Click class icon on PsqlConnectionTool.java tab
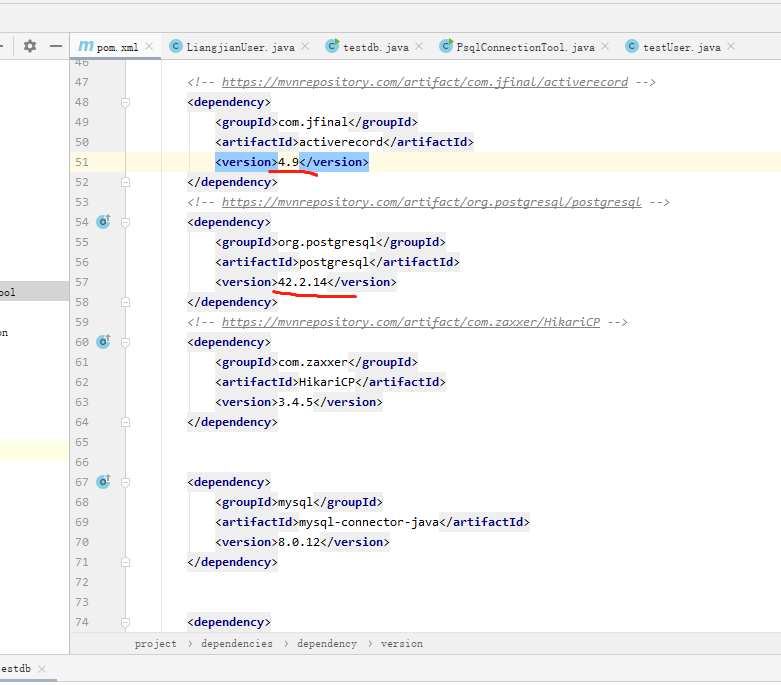 coord(446,46)
